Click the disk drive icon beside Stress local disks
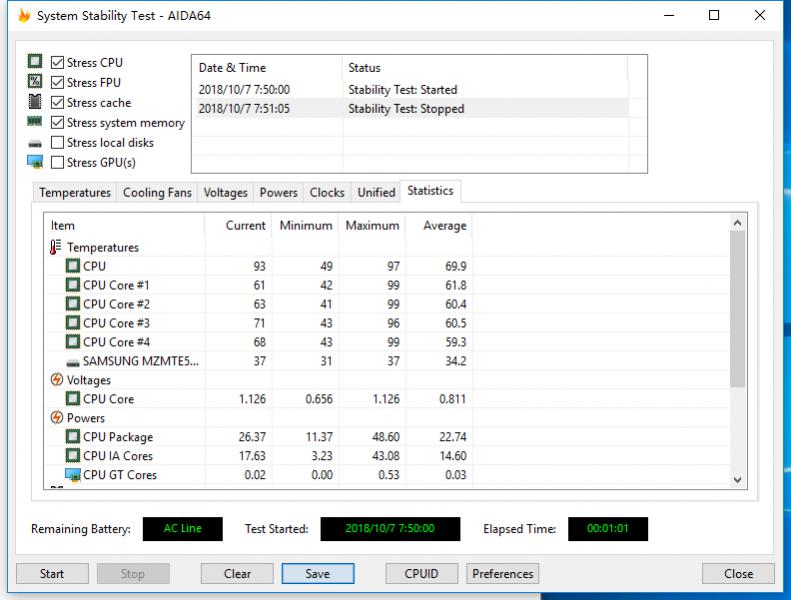The image size is (791, 600). coord(35,144)
